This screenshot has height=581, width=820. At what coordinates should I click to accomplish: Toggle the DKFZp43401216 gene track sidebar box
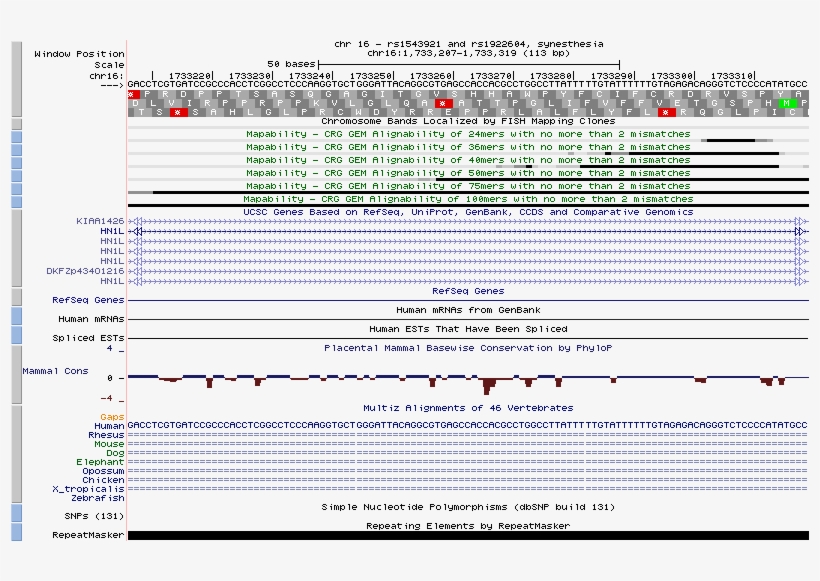[x=16, y=272]
